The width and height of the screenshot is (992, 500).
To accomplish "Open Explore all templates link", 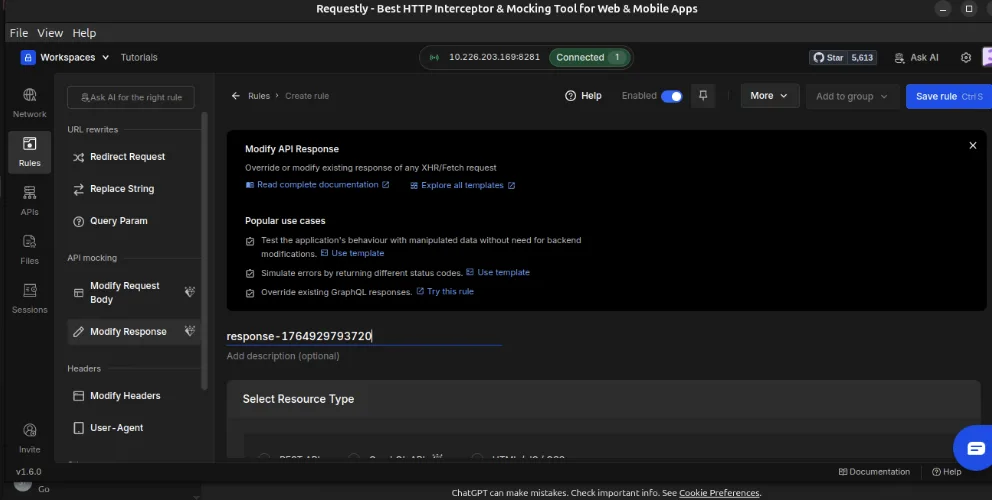I will tap(462, 185).
